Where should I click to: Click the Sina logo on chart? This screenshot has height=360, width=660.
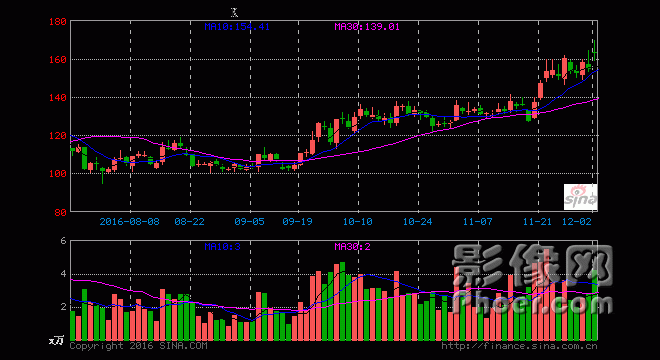tap(580, 197)
